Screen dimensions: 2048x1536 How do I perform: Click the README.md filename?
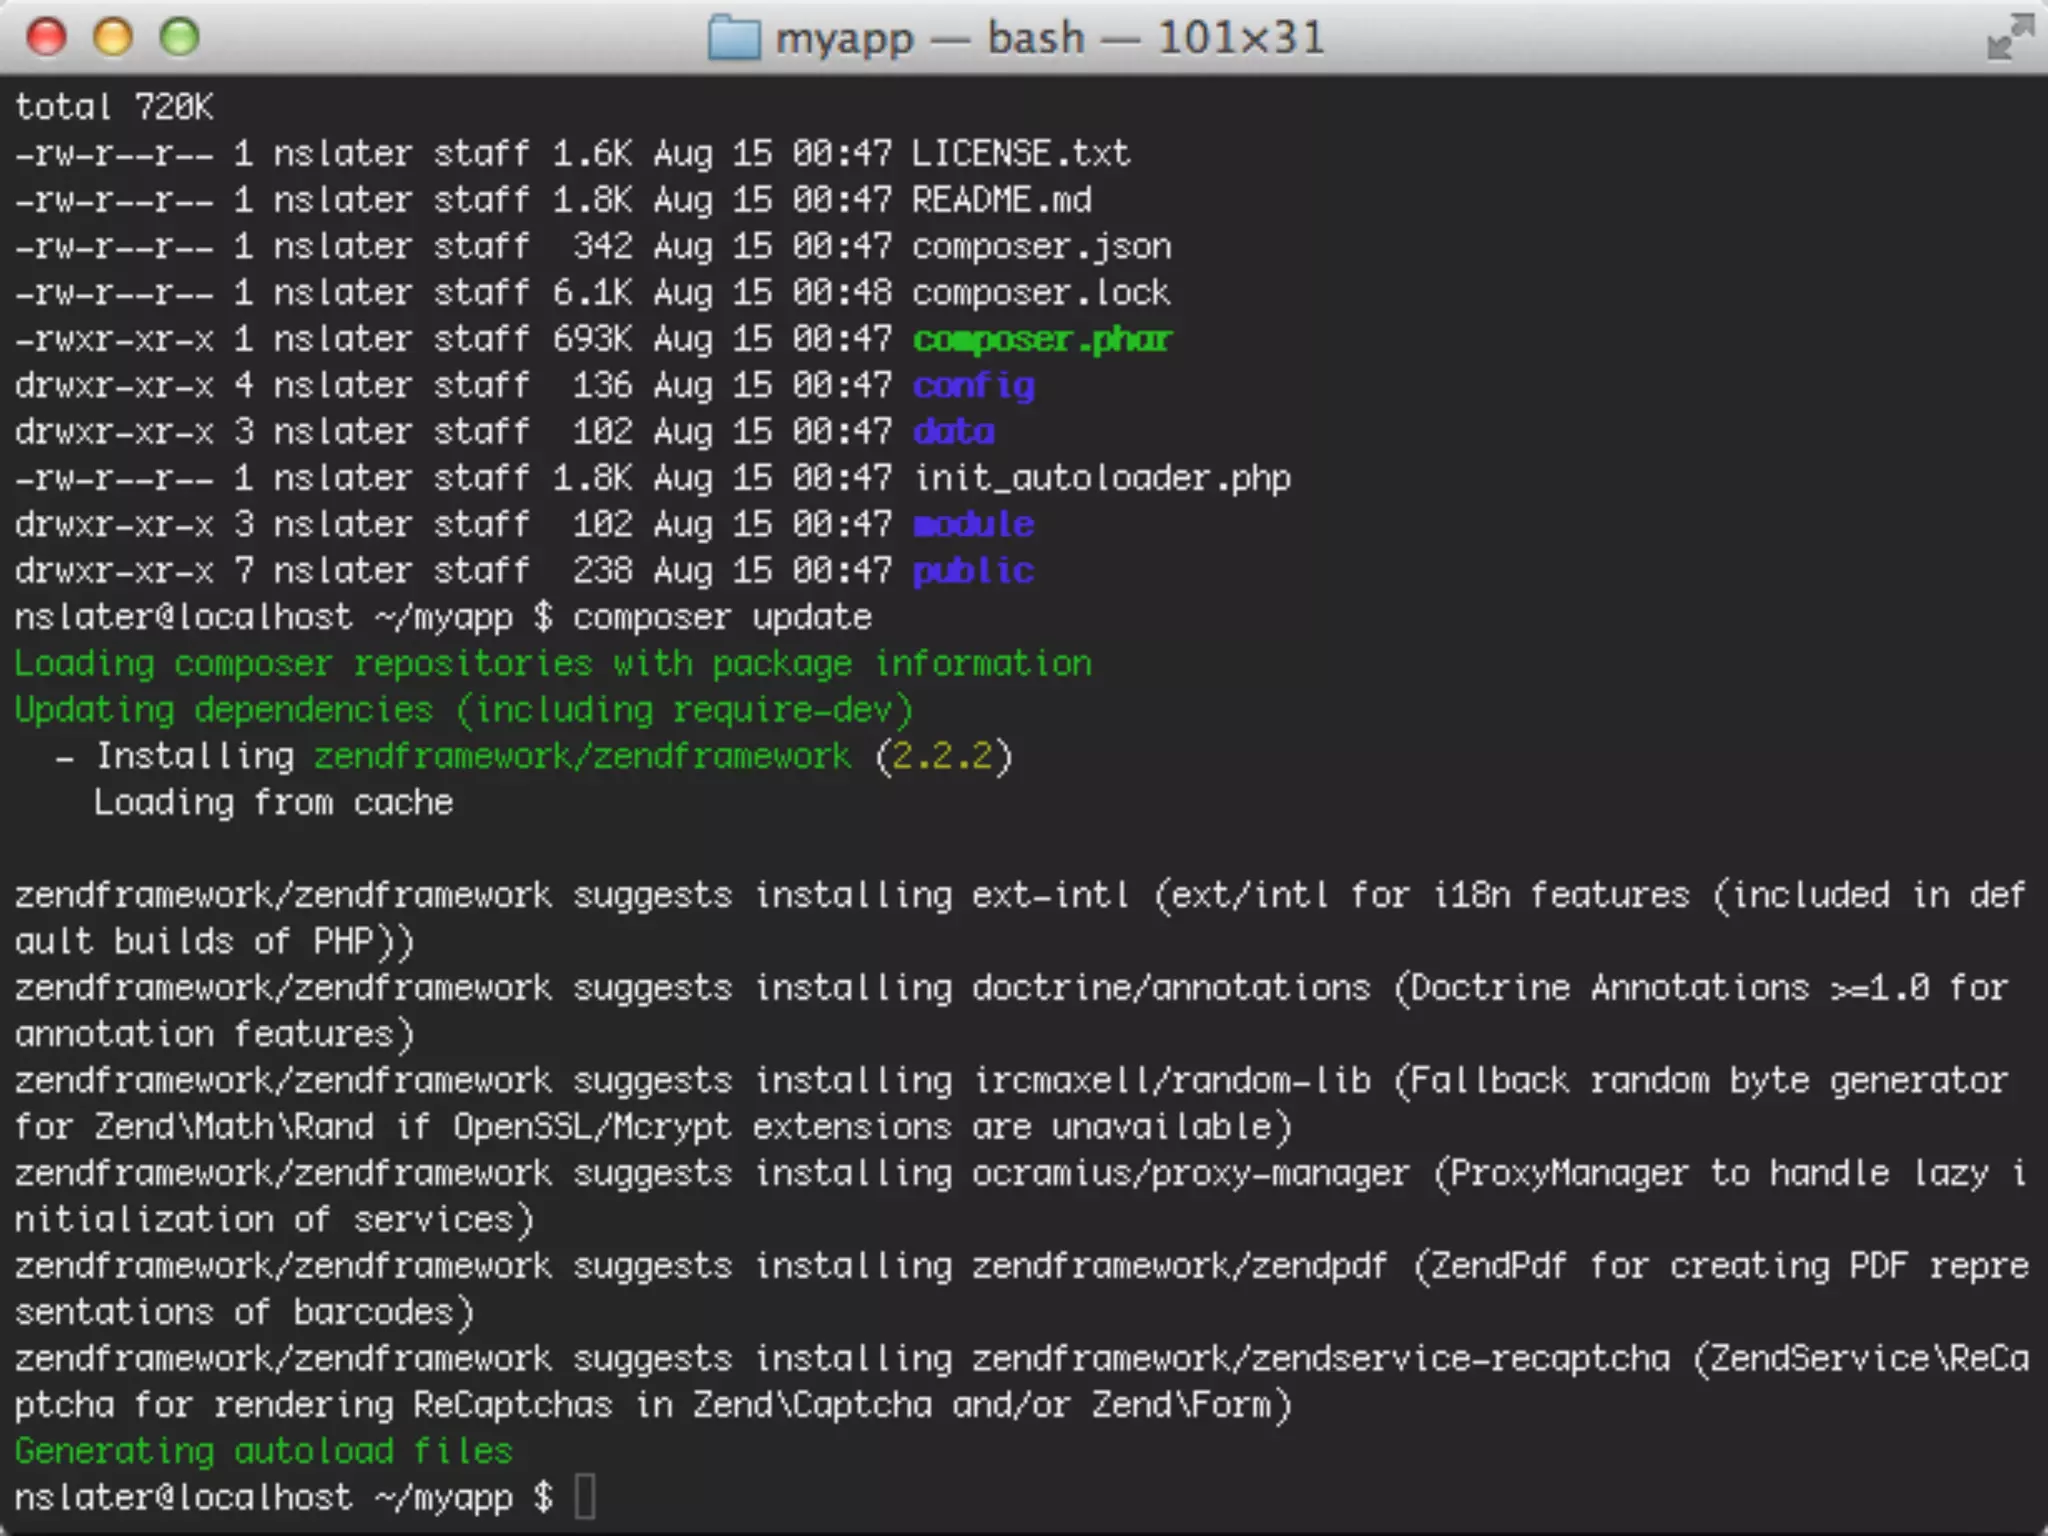point(1001,200)
